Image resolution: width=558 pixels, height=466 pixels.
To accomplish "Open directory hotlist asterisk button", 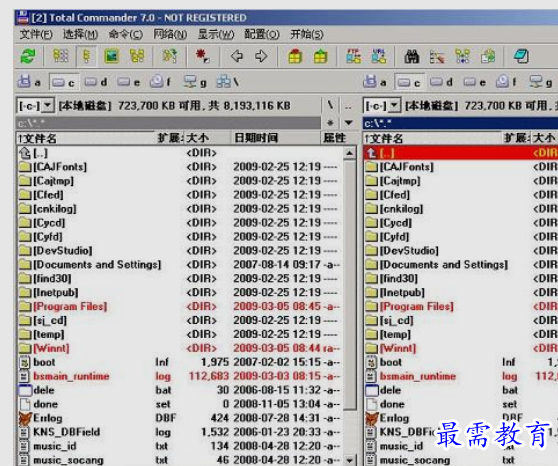I will click(x=331, y=123).
